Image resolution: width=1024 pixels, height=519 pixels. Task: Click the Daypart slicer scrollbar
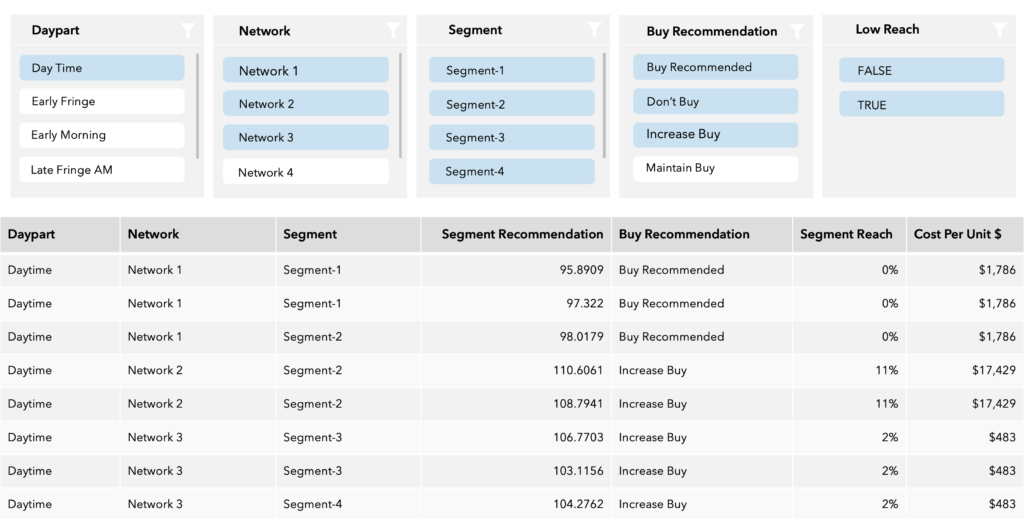(197, 106)
